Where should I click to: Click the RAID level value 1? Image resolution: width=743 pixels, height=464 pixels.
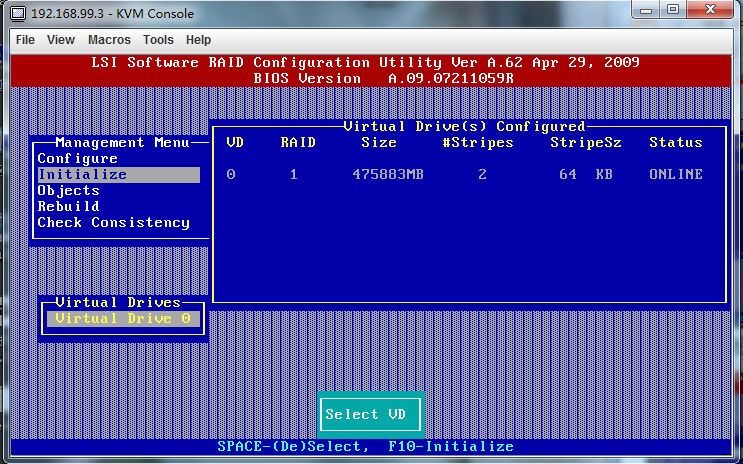294,174
